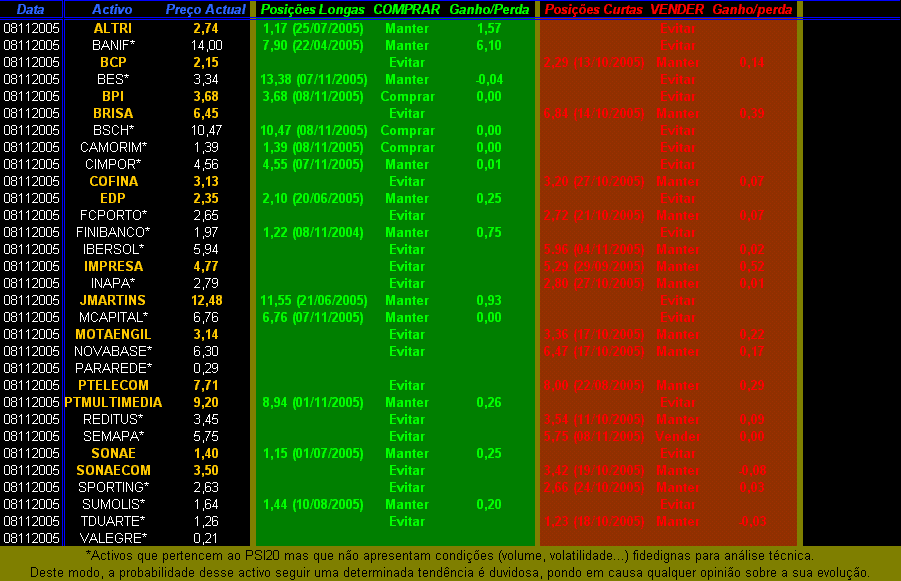
Task: Click IMPRESA short gain value 0,52
Action: pos(752,266)
